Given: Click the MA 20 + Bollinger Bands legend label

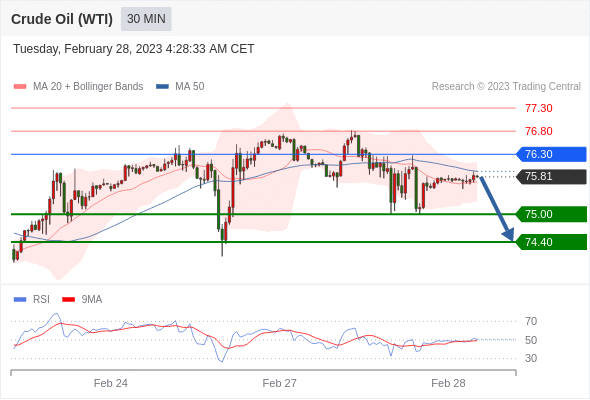Looking at the screenshot, I should 88,87.
